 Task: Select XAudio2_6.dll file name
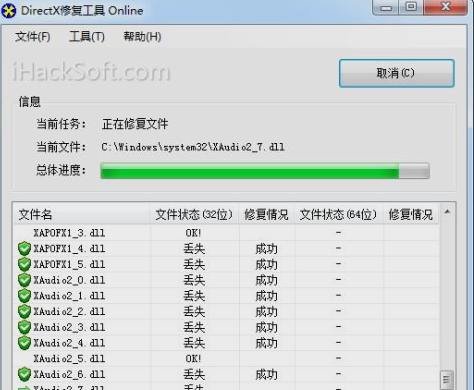pos(69,374)
